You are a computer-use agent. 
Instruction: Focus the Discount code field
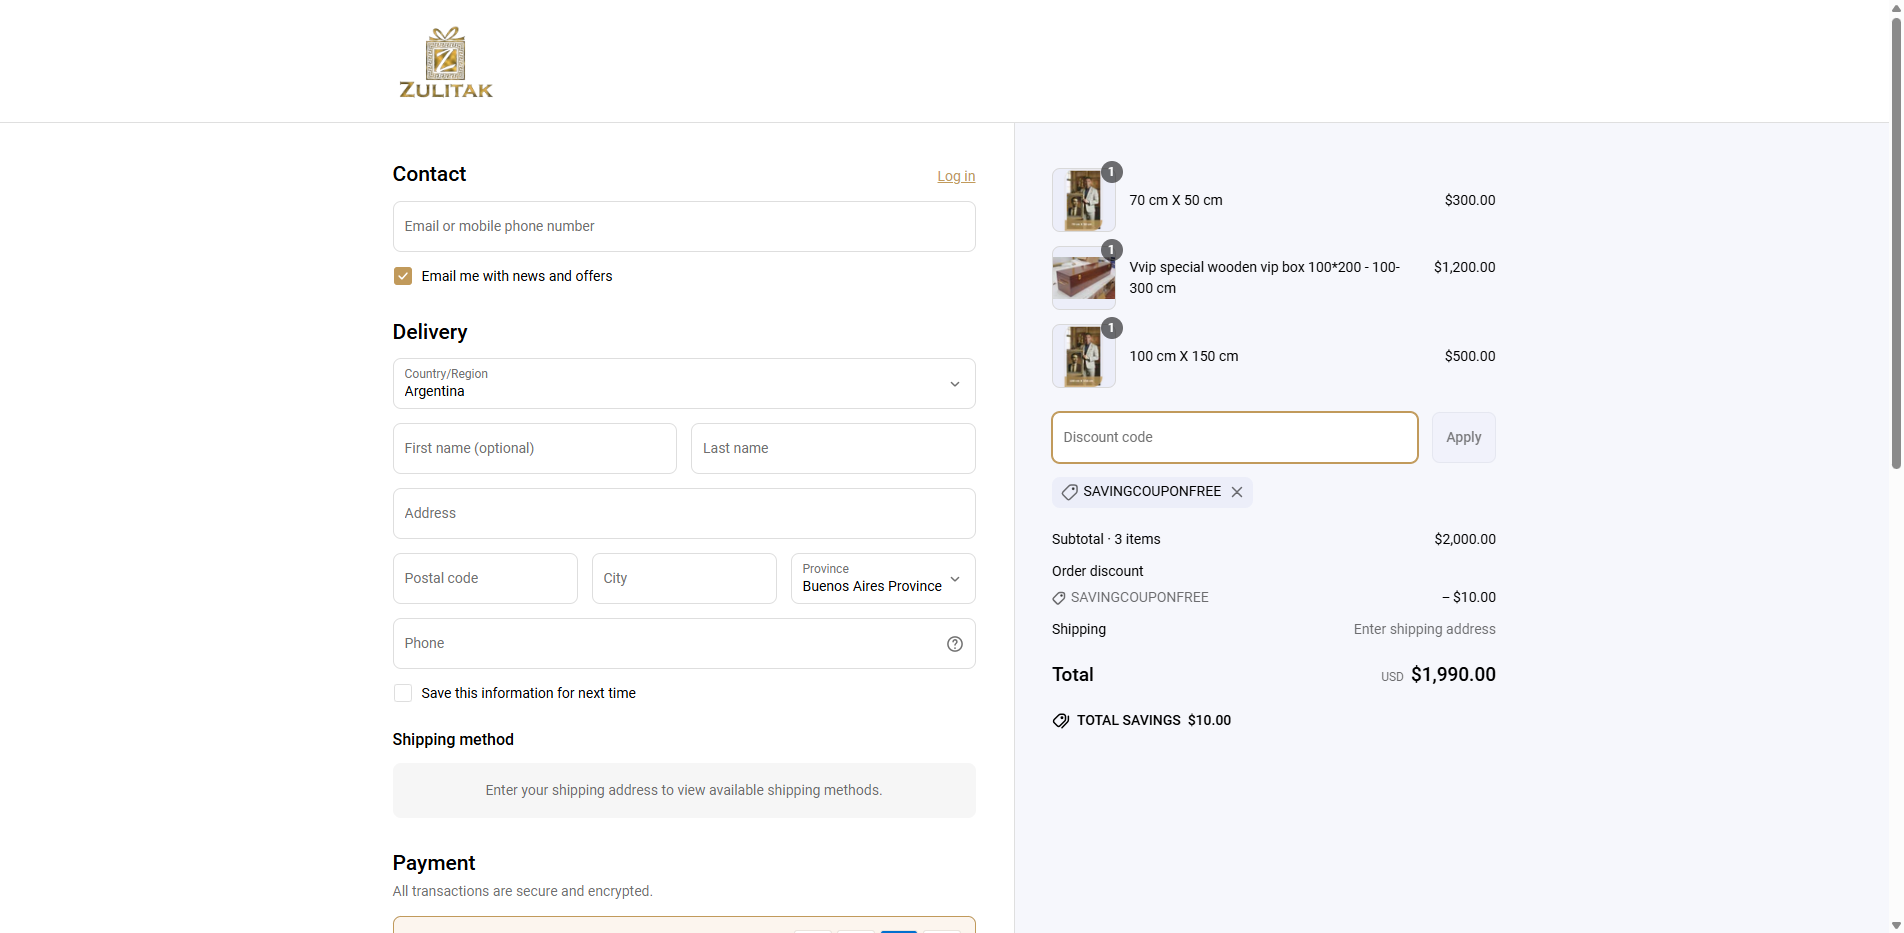click(x=1235, y=438)
